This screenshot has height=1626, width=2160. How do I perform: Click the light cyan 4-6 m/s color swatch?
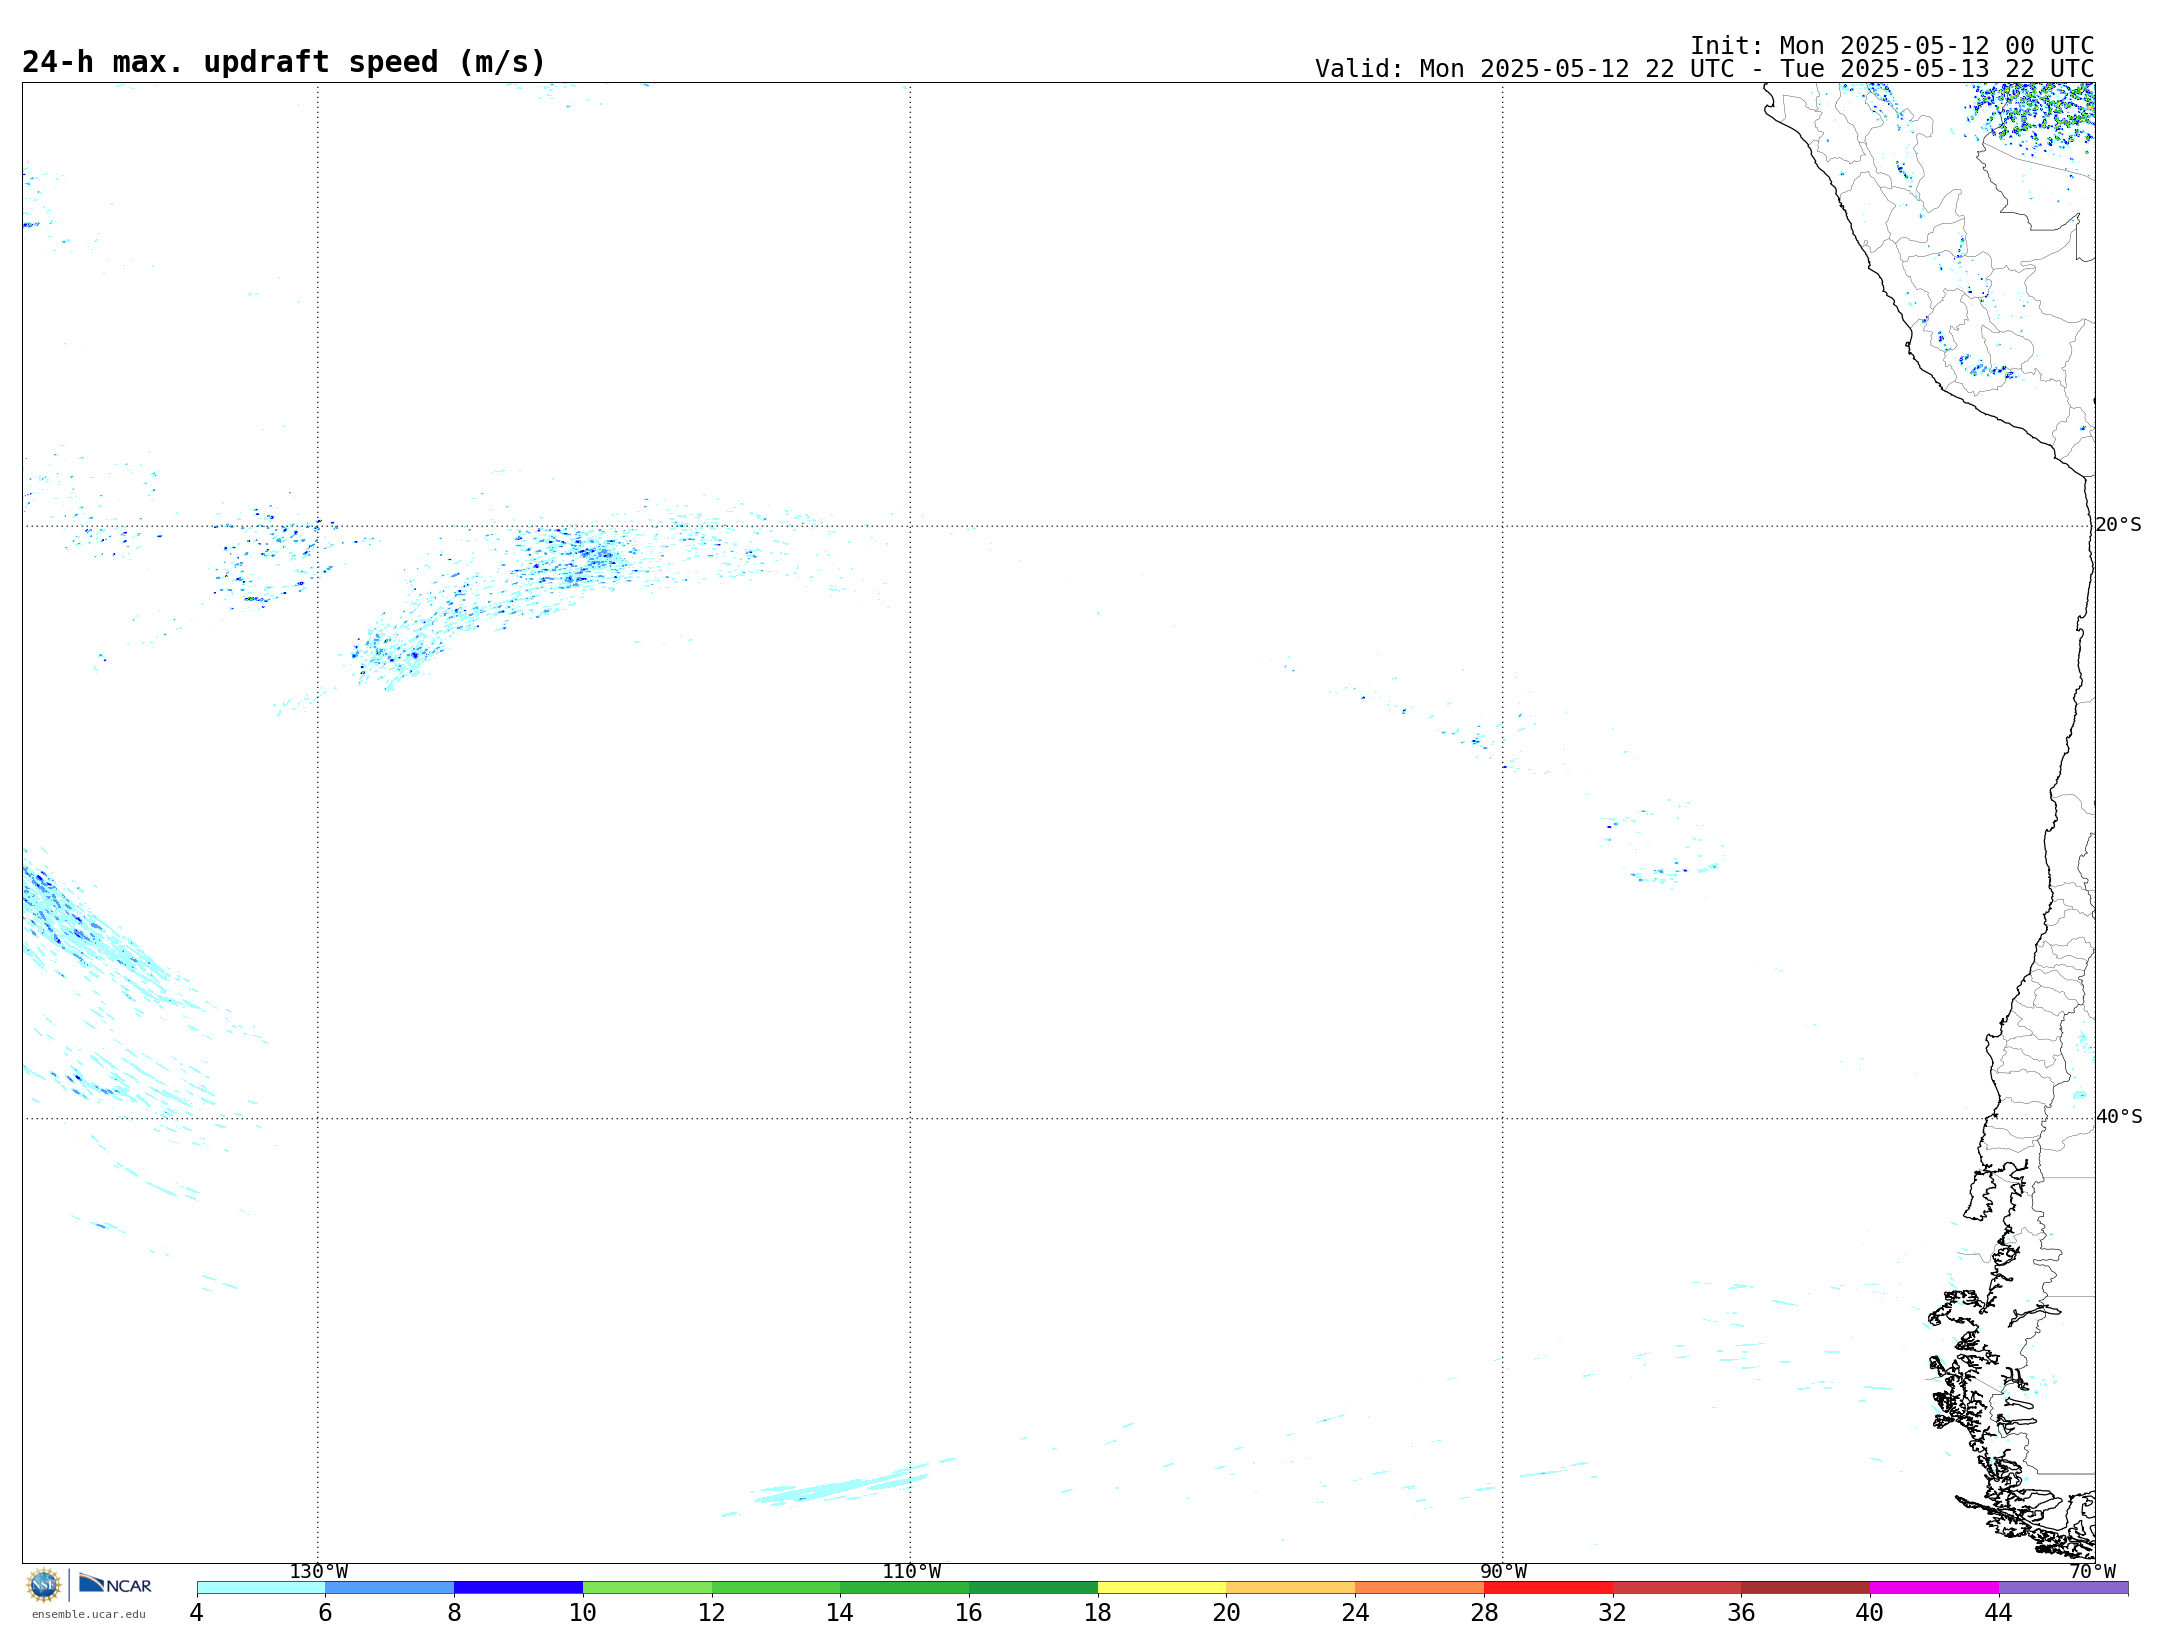[261, 1588]
